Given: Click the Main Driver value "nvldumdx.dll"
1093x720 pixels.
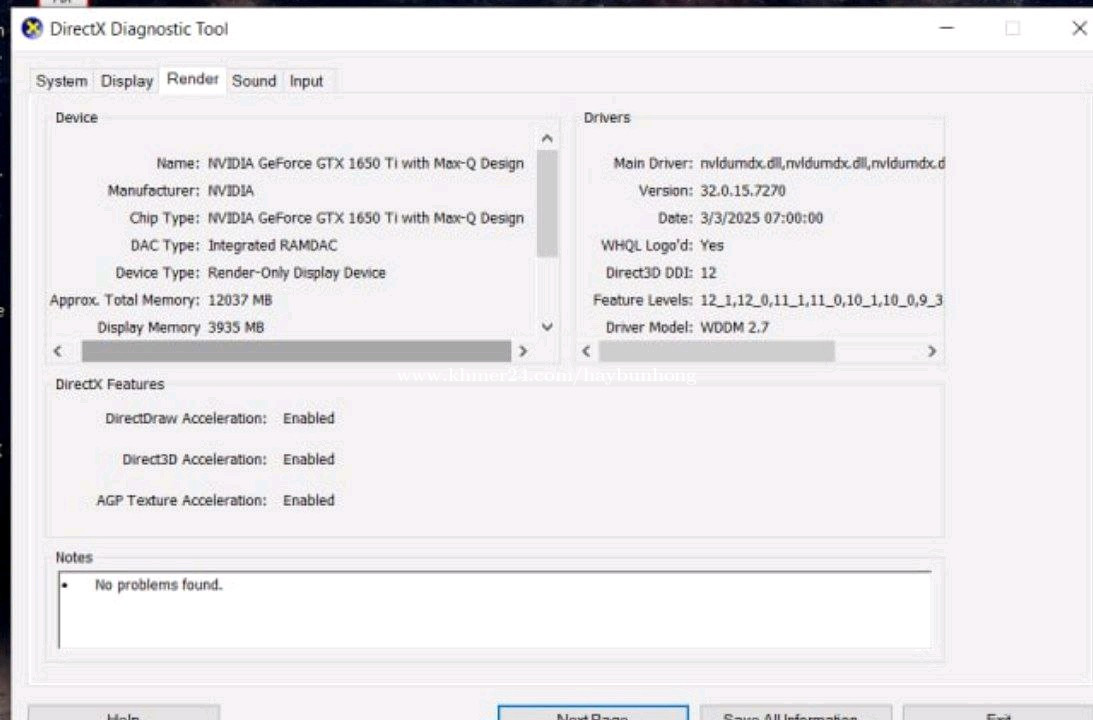Looking at the screenshot, I should click(823, 163).
